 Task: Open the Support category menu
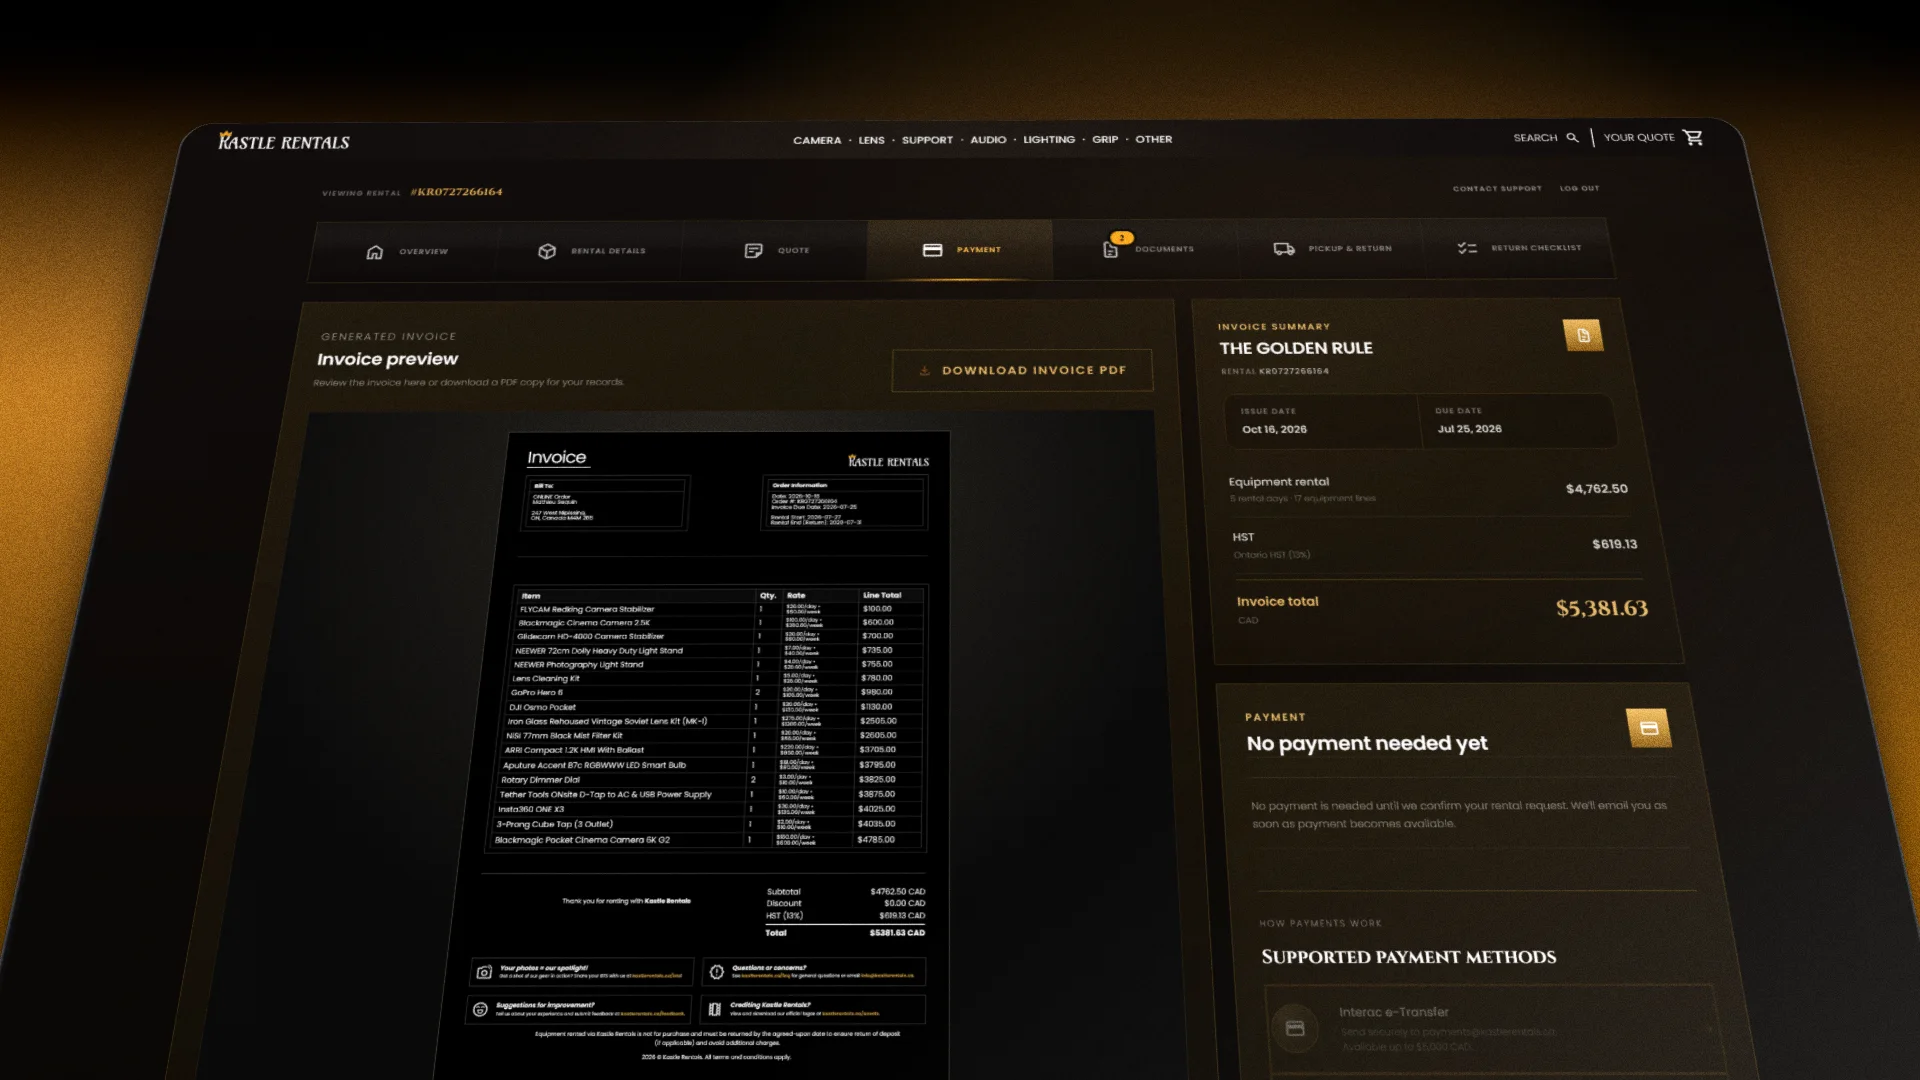pyautogui.click(x=927, y=141)
